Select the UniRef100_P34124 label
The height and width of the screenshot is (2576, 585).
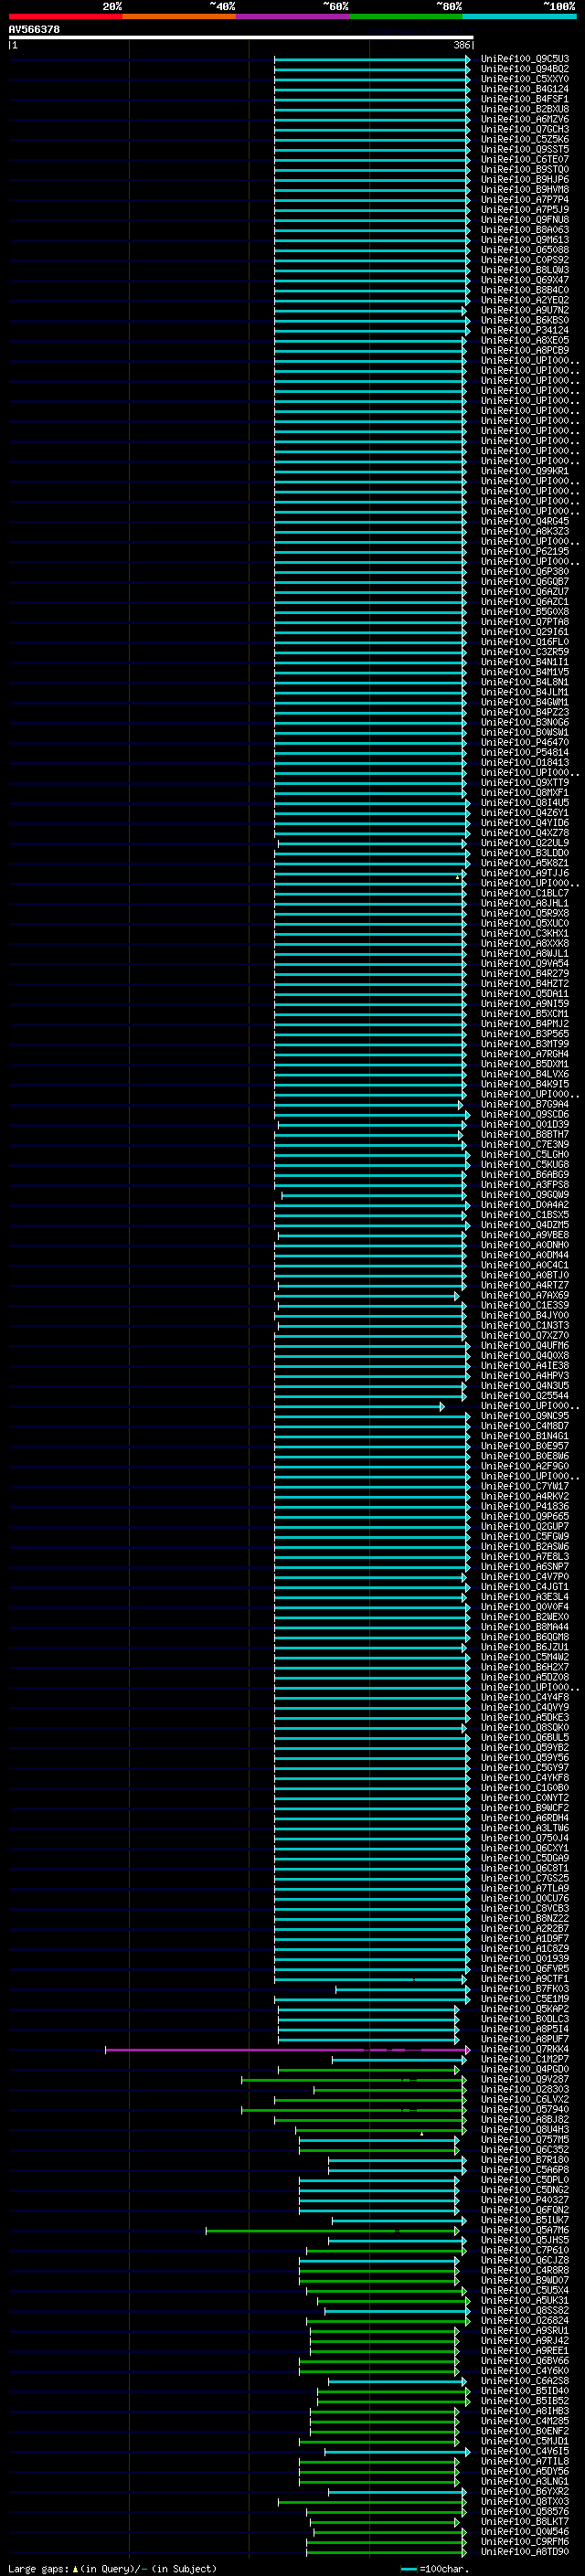[x=525, y=330]
